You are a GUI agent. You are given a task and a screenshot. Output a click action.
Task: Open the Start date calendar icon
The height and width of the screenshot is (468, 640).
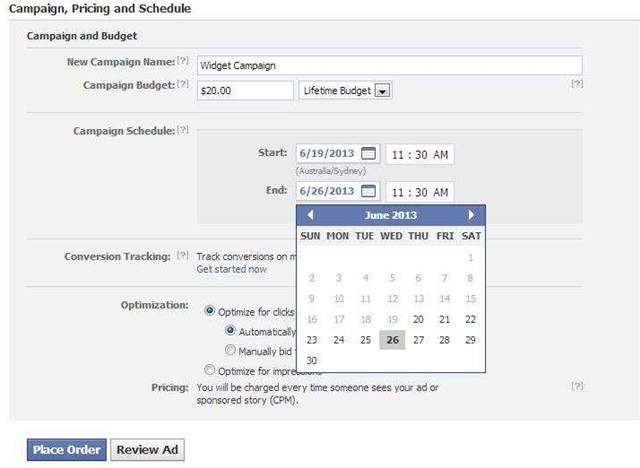pos(369,153)
